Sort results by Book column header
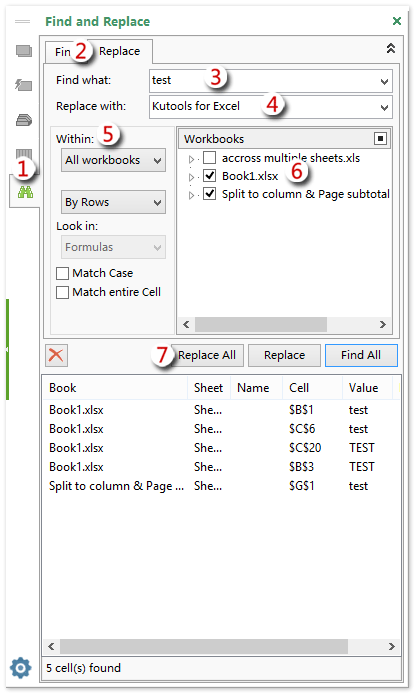The height and width of the screenshot is (695, 415). [115, 388]
